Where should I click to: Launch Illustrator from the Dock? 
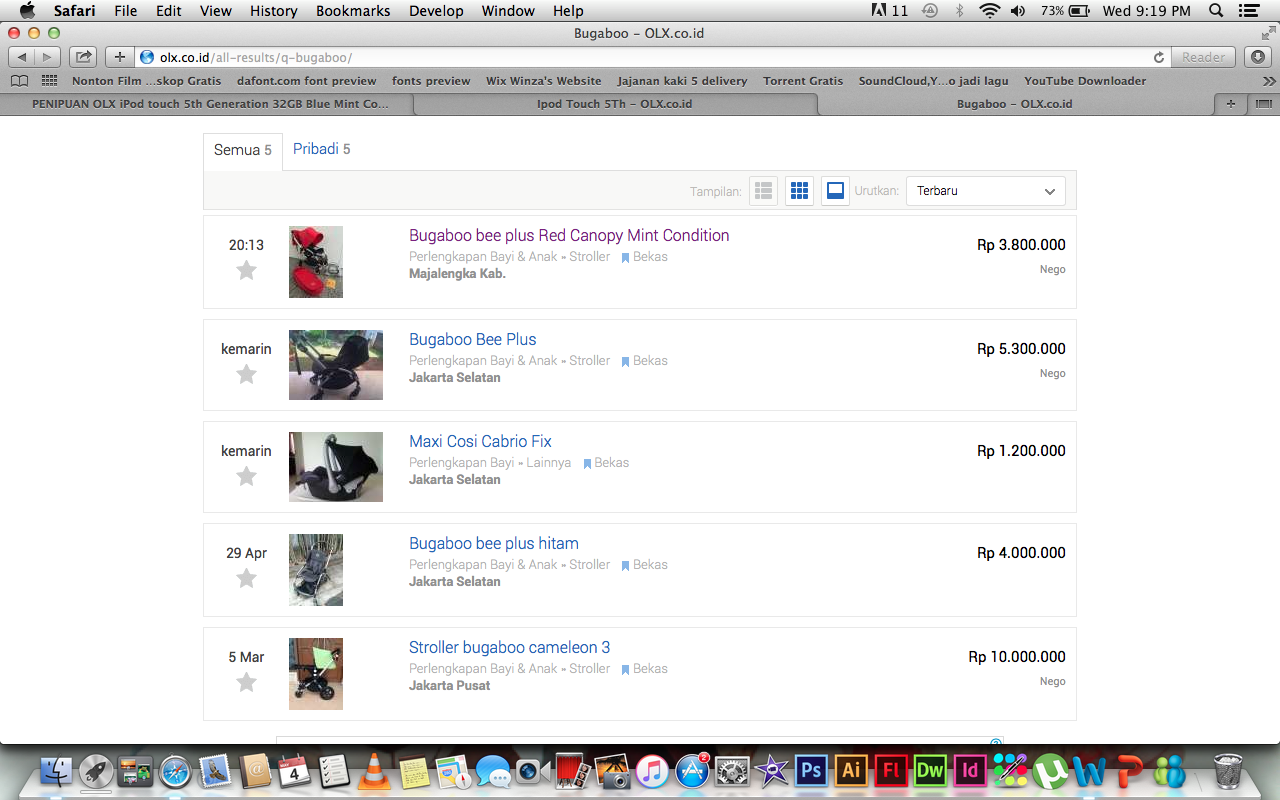tap(851, 771)
